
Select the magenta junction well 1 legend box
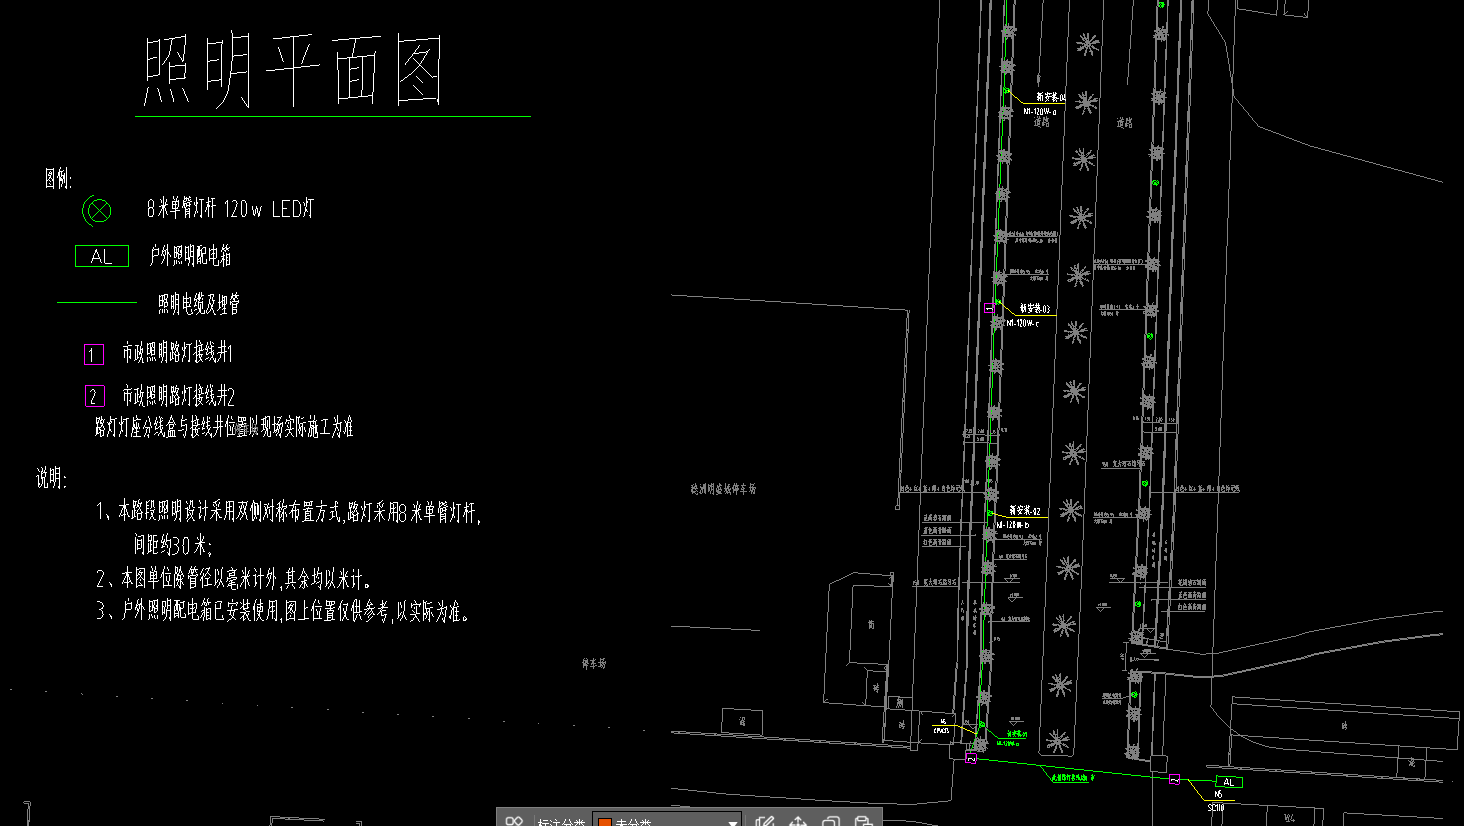pyautogui.click(x=93, y=354)
